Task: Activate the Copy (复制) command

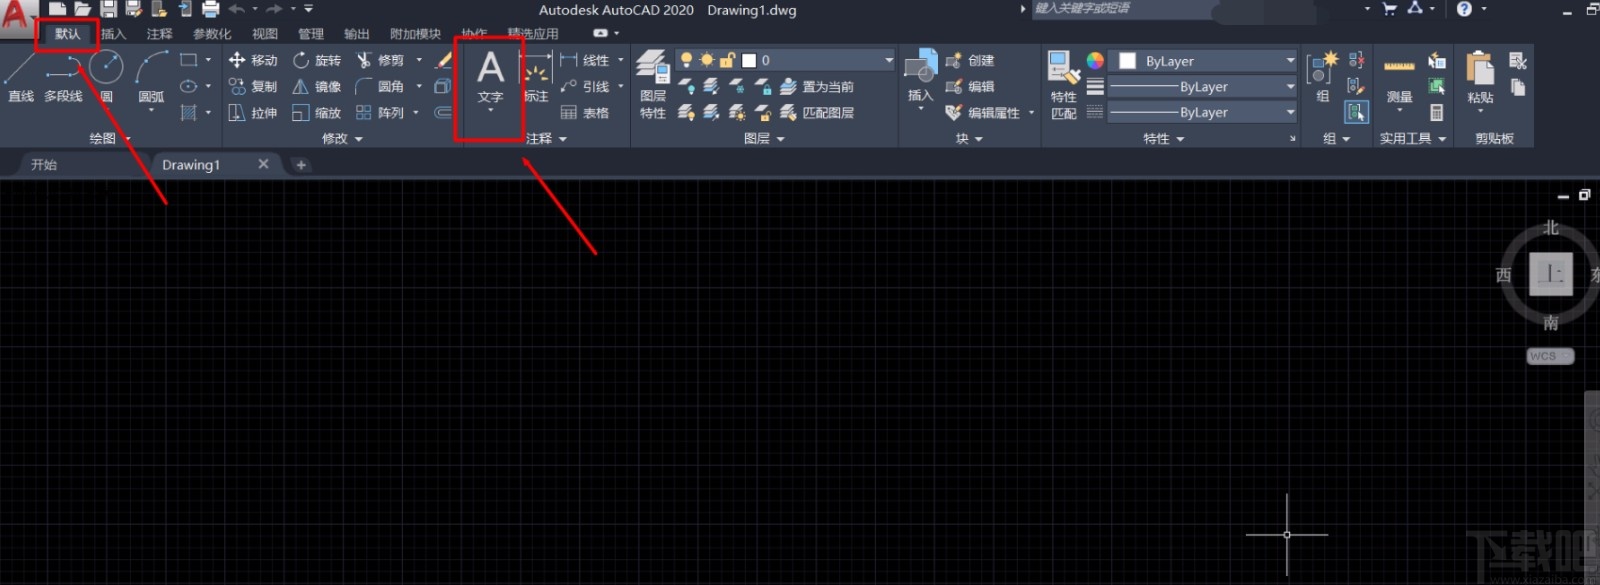Action: [x=252, y=86]
